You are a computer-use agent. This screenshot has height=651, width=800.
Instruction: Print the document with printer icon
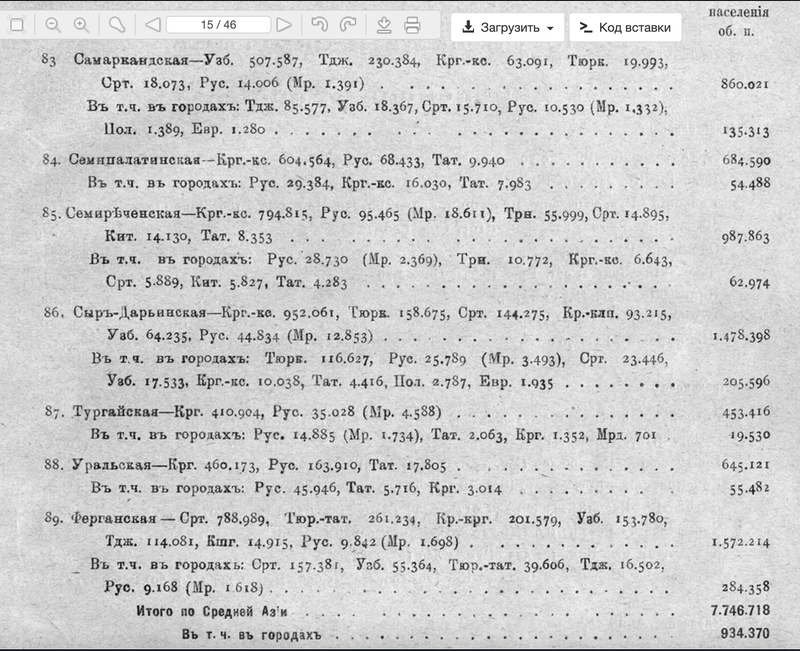pyautogui.click(x=412, y=25)
